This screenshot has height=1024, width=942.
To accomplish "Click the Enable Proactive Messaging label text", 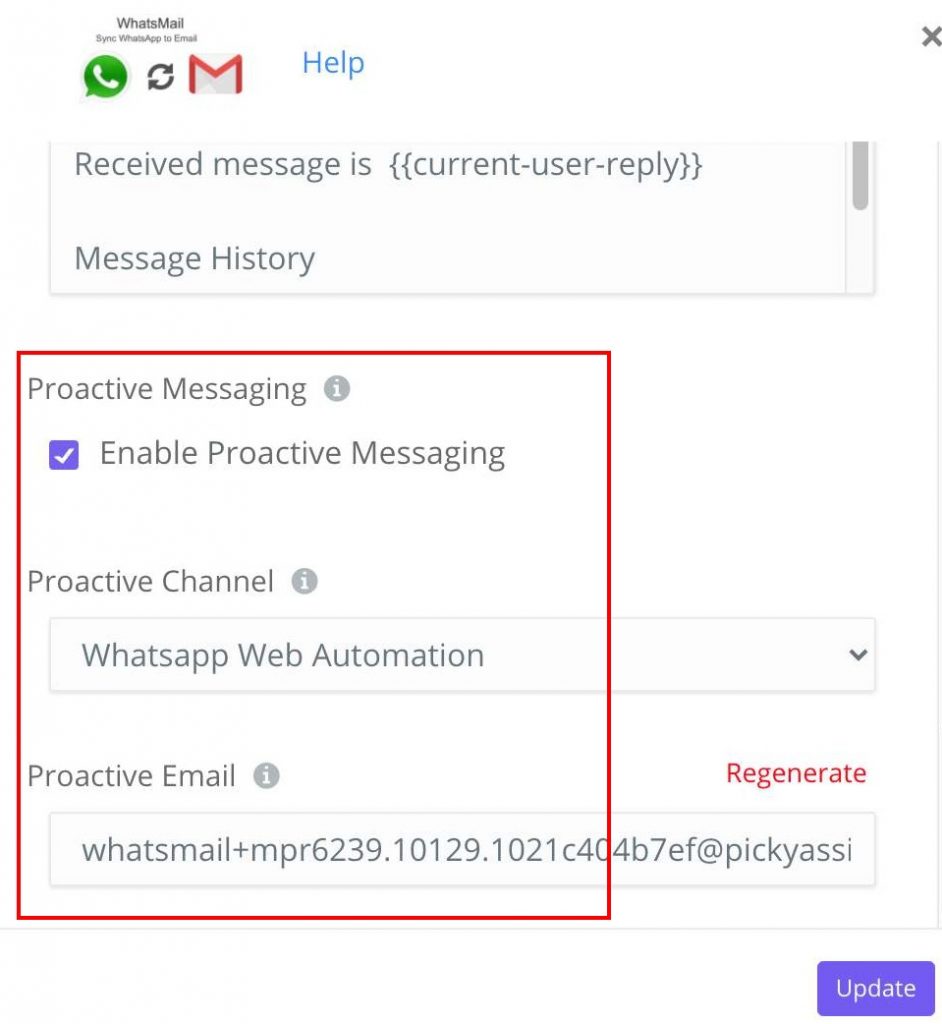I will click(x=302, y=453).
